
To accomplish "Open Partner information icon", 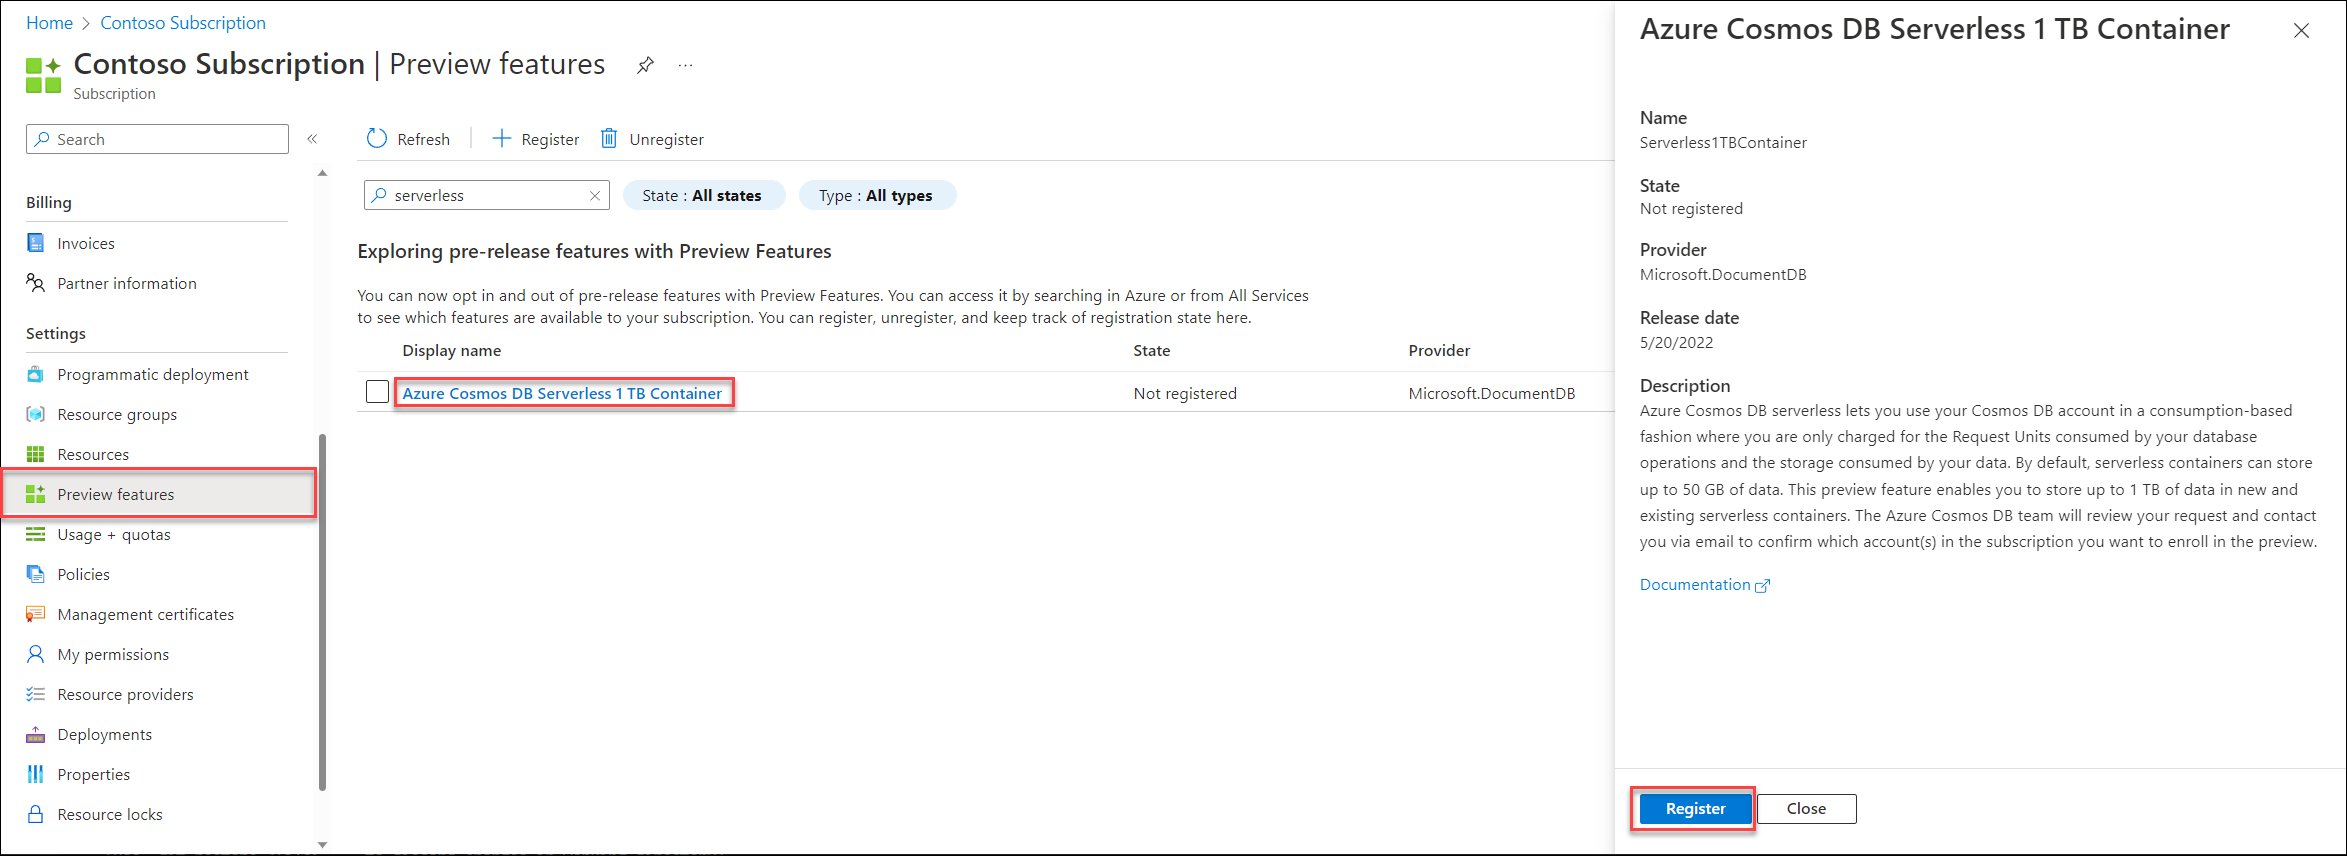I will pyautogui.click(x=36, y=283).
